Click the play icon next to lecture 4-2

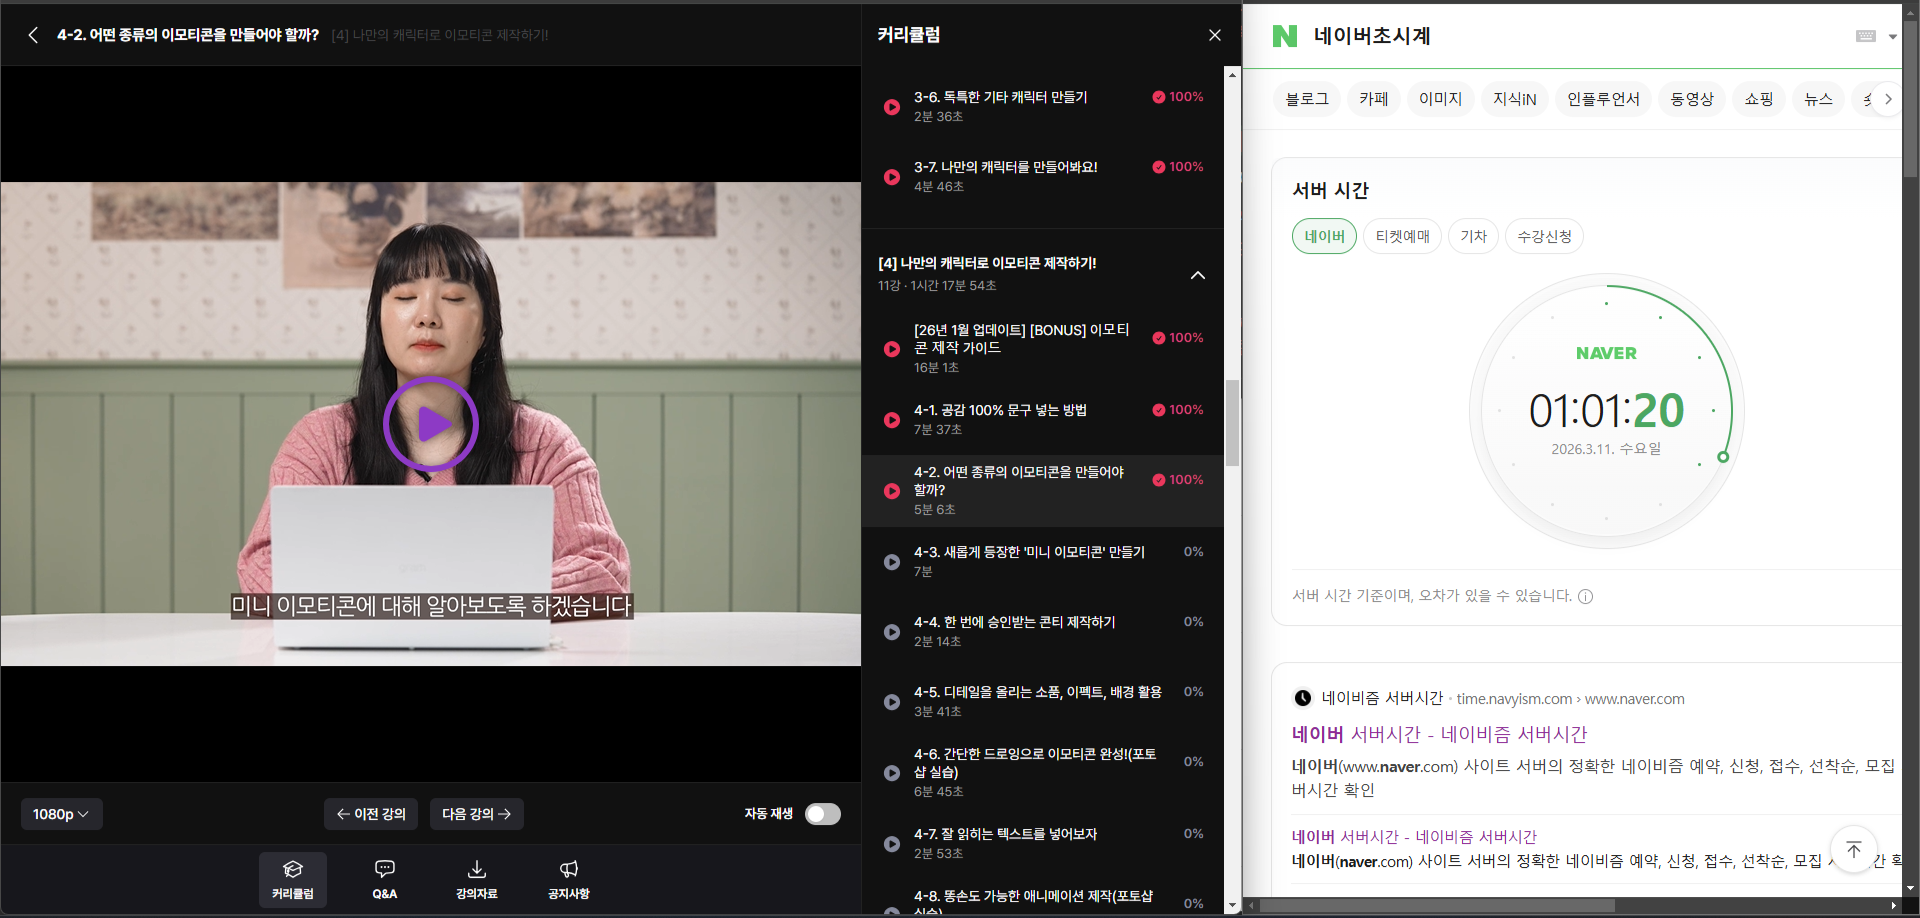tap(892, 491)
